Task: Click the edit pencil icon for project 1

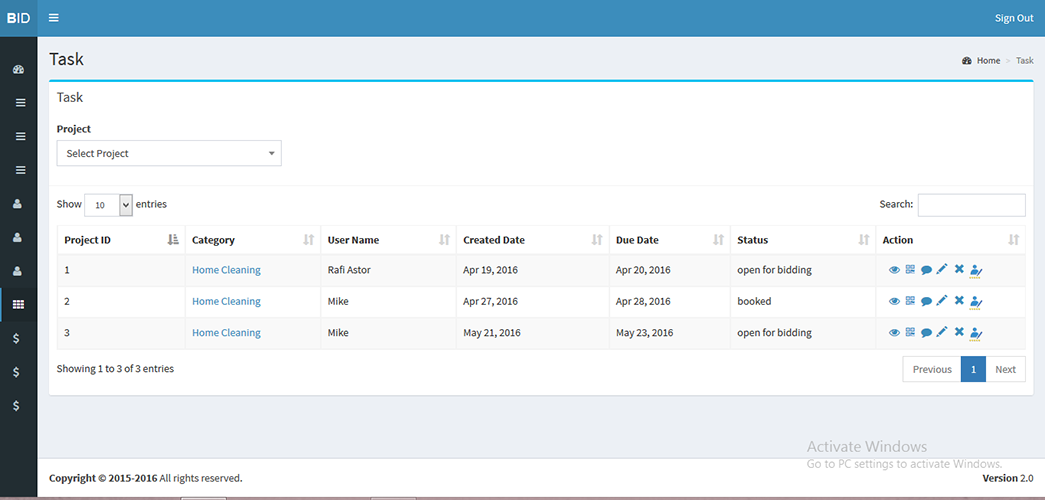Action: (x=942, y=269)
